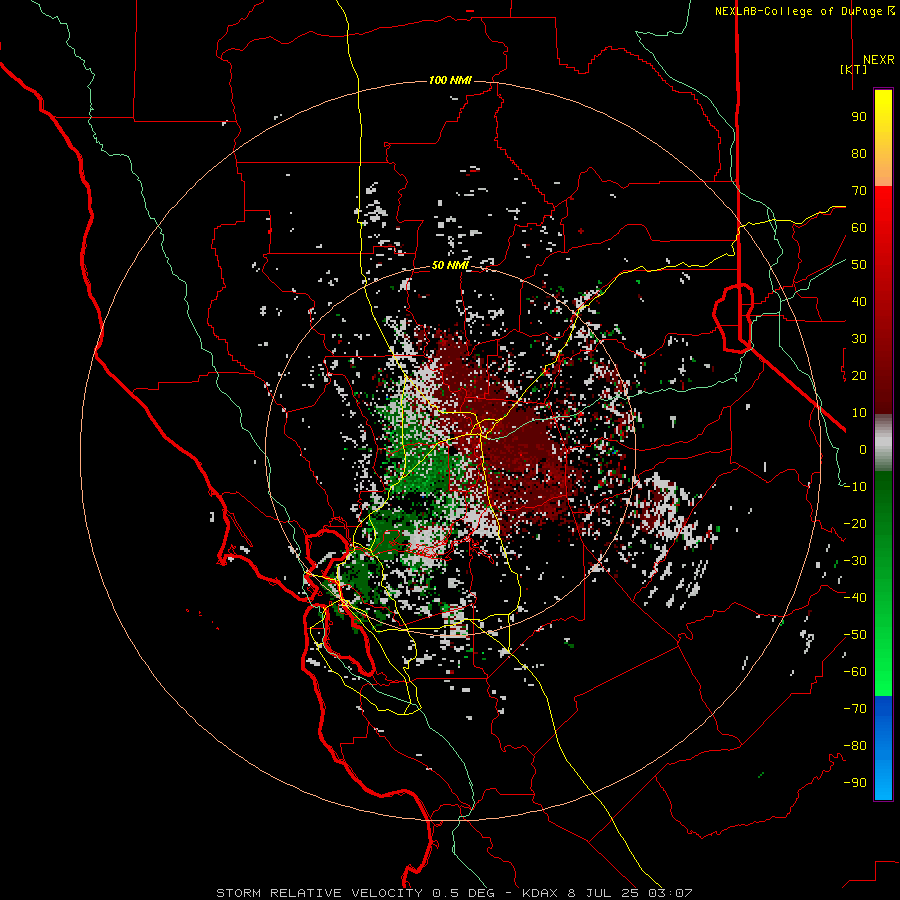Image resolution: width=900 pixels, height=900 pixels.
Task: Click the 70 value on velocity scale
Action: 859,191
